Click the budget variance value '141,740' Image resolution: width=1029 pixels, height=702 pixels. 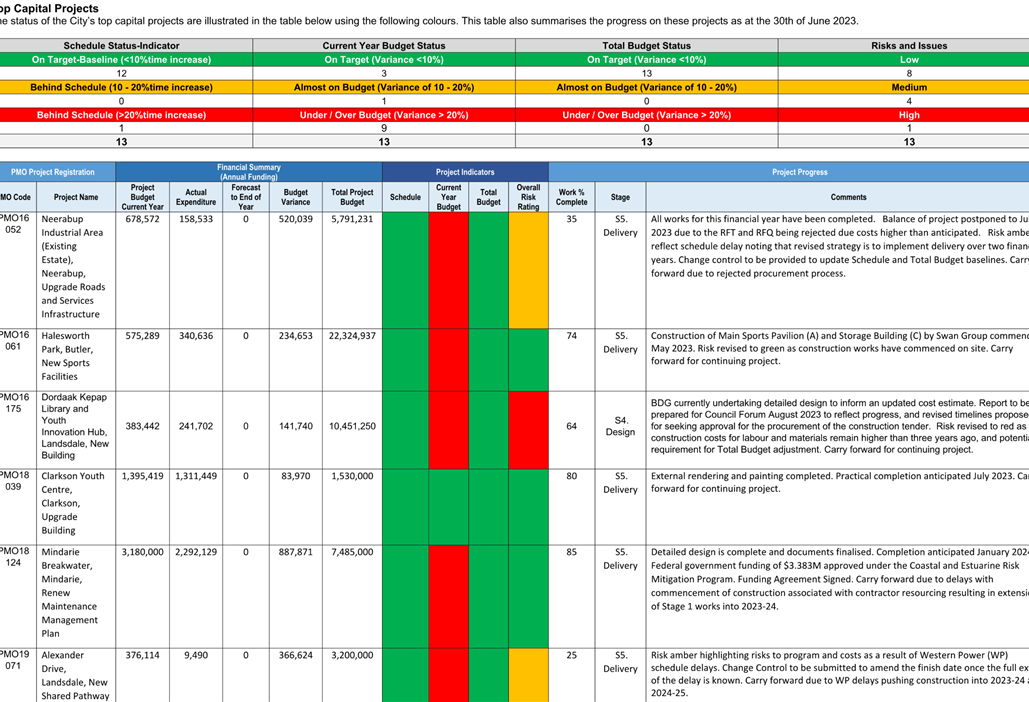coord(295,426)
